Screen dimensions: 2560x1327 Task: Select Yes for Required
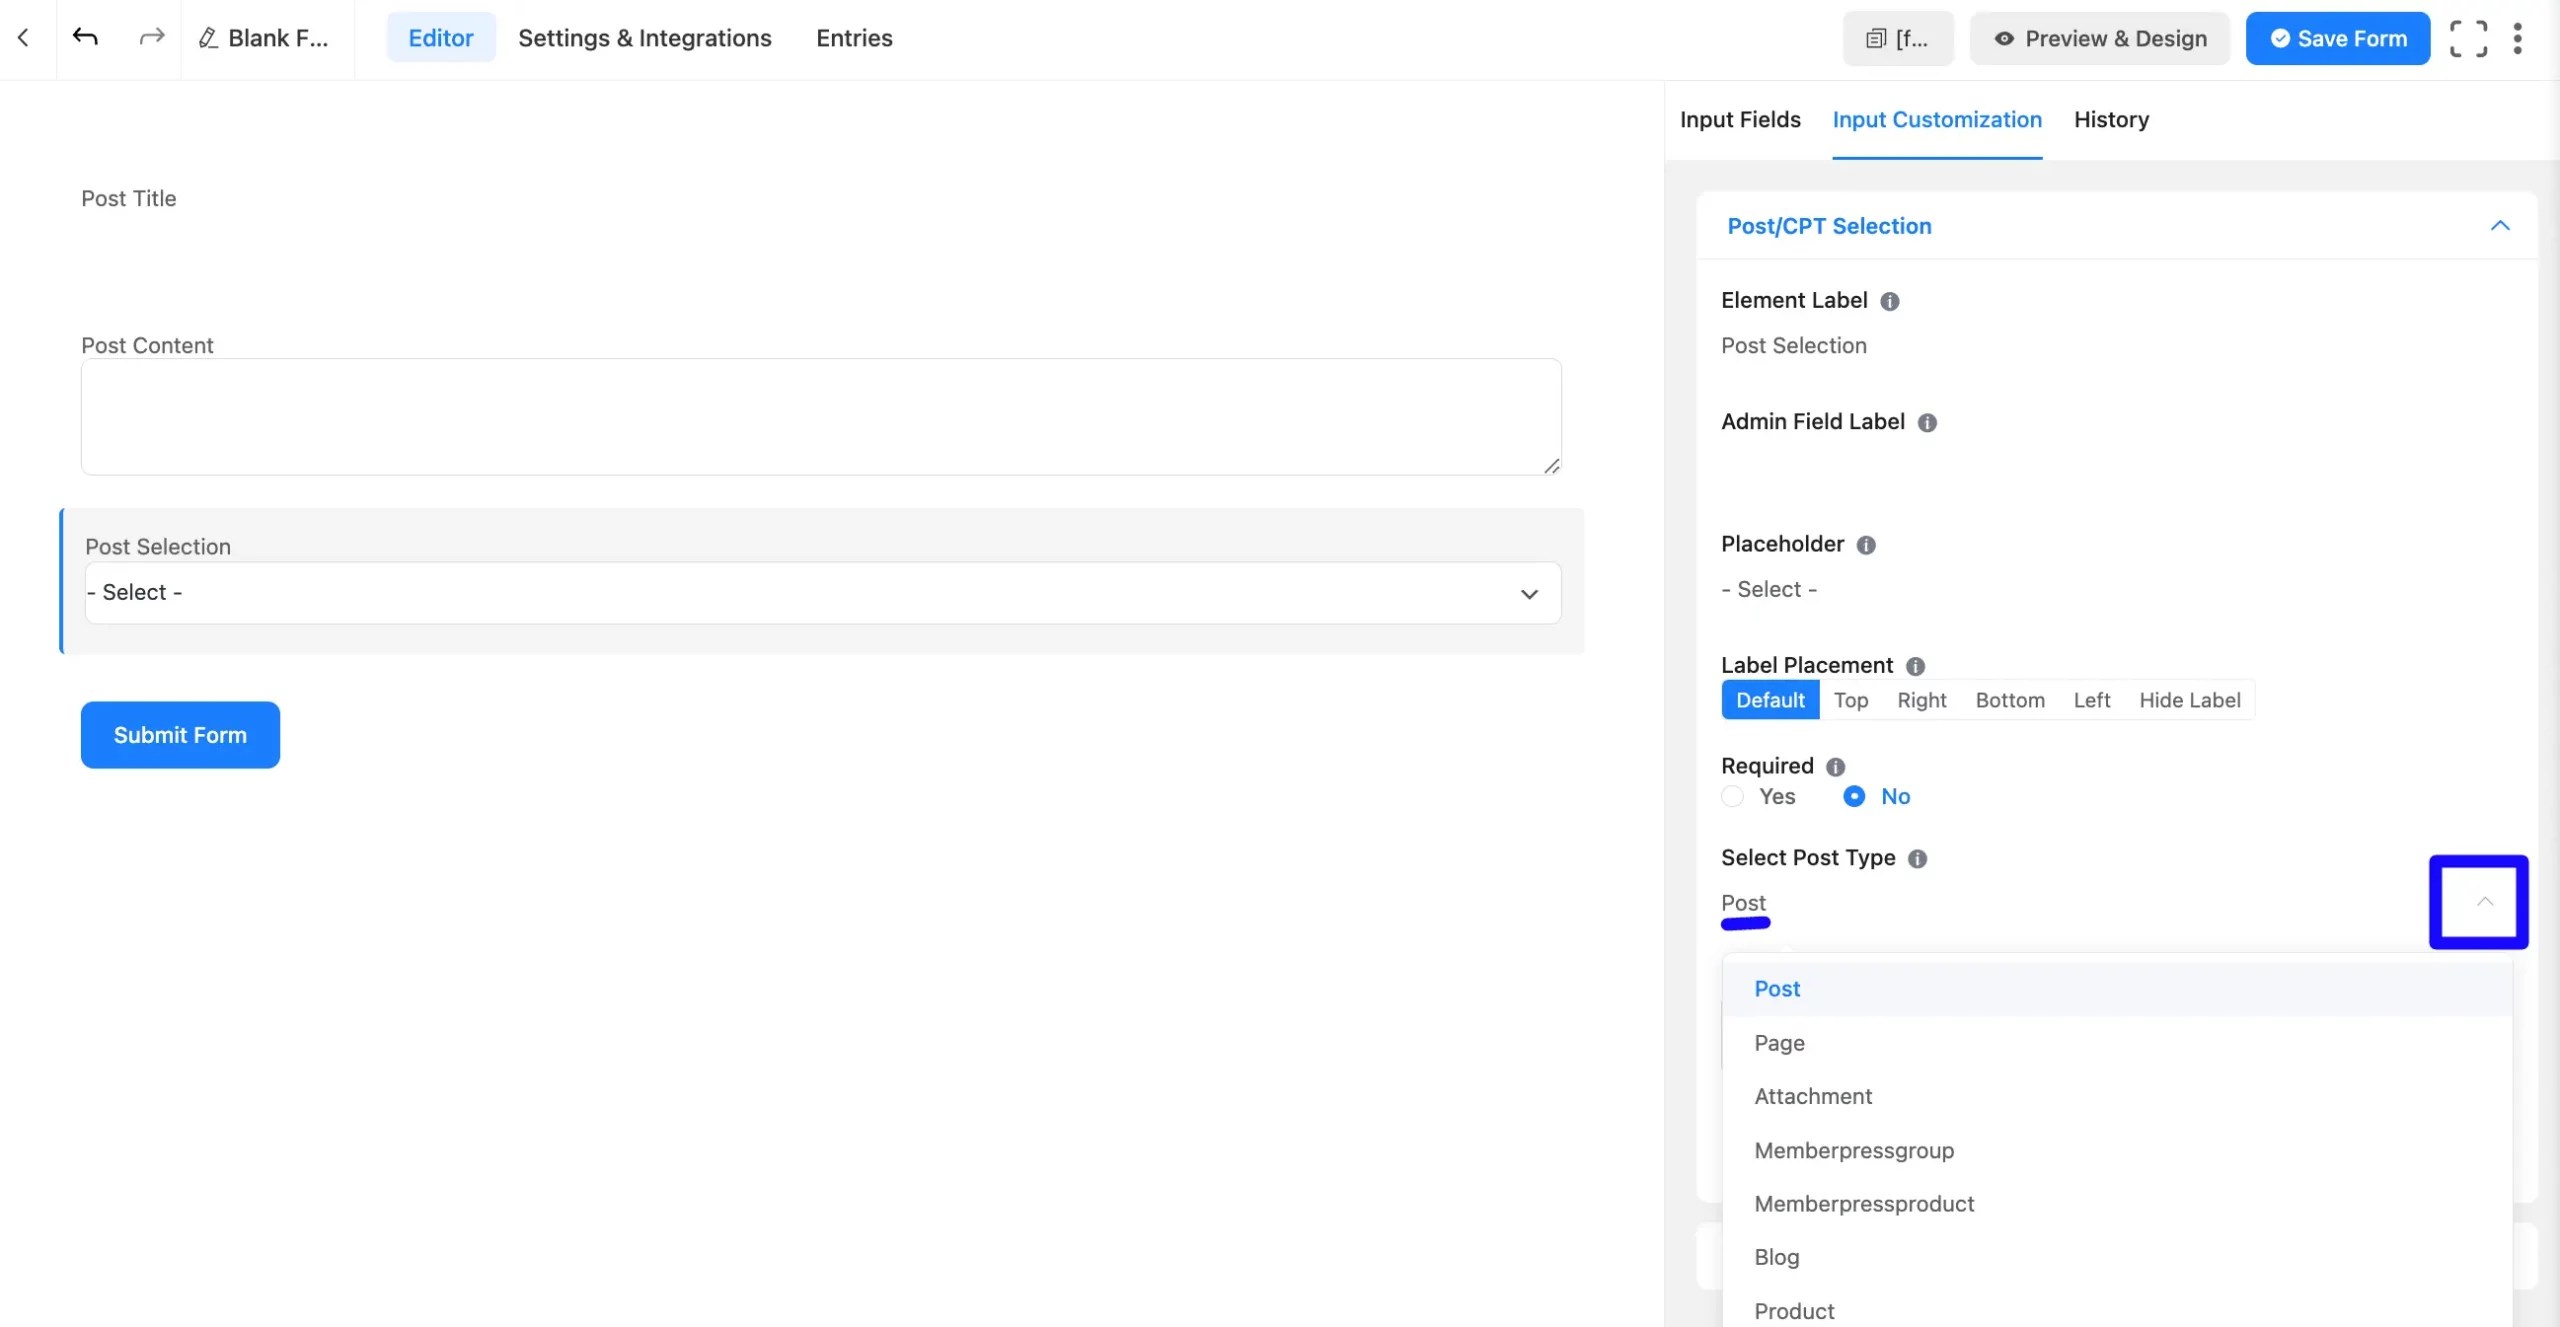(x=1733, y=796)
